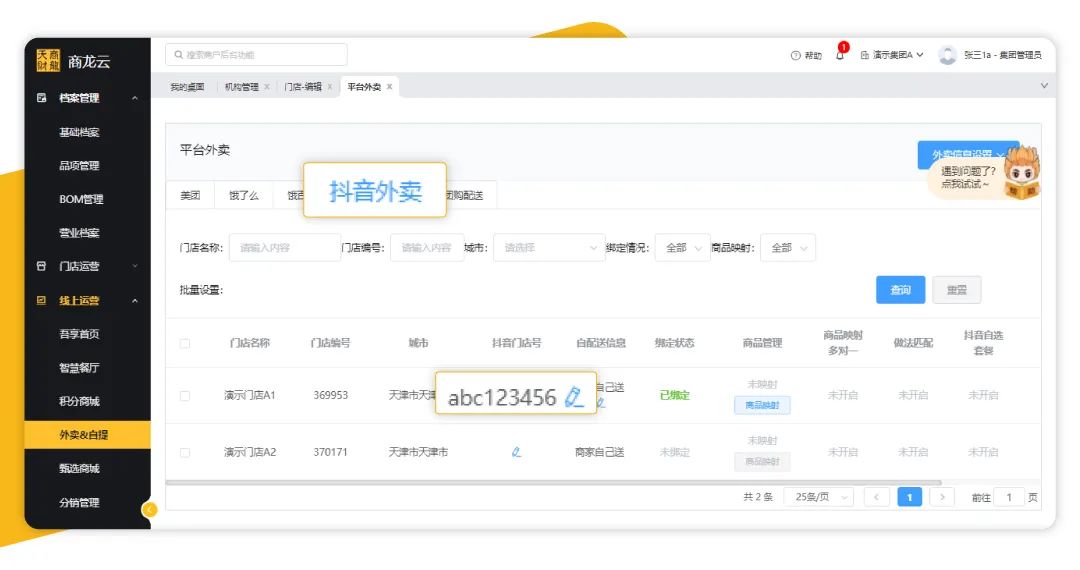Click the 张三1a - 集团管理员 username
Screen dimensions: 1080x570
tap(1003, 55)
